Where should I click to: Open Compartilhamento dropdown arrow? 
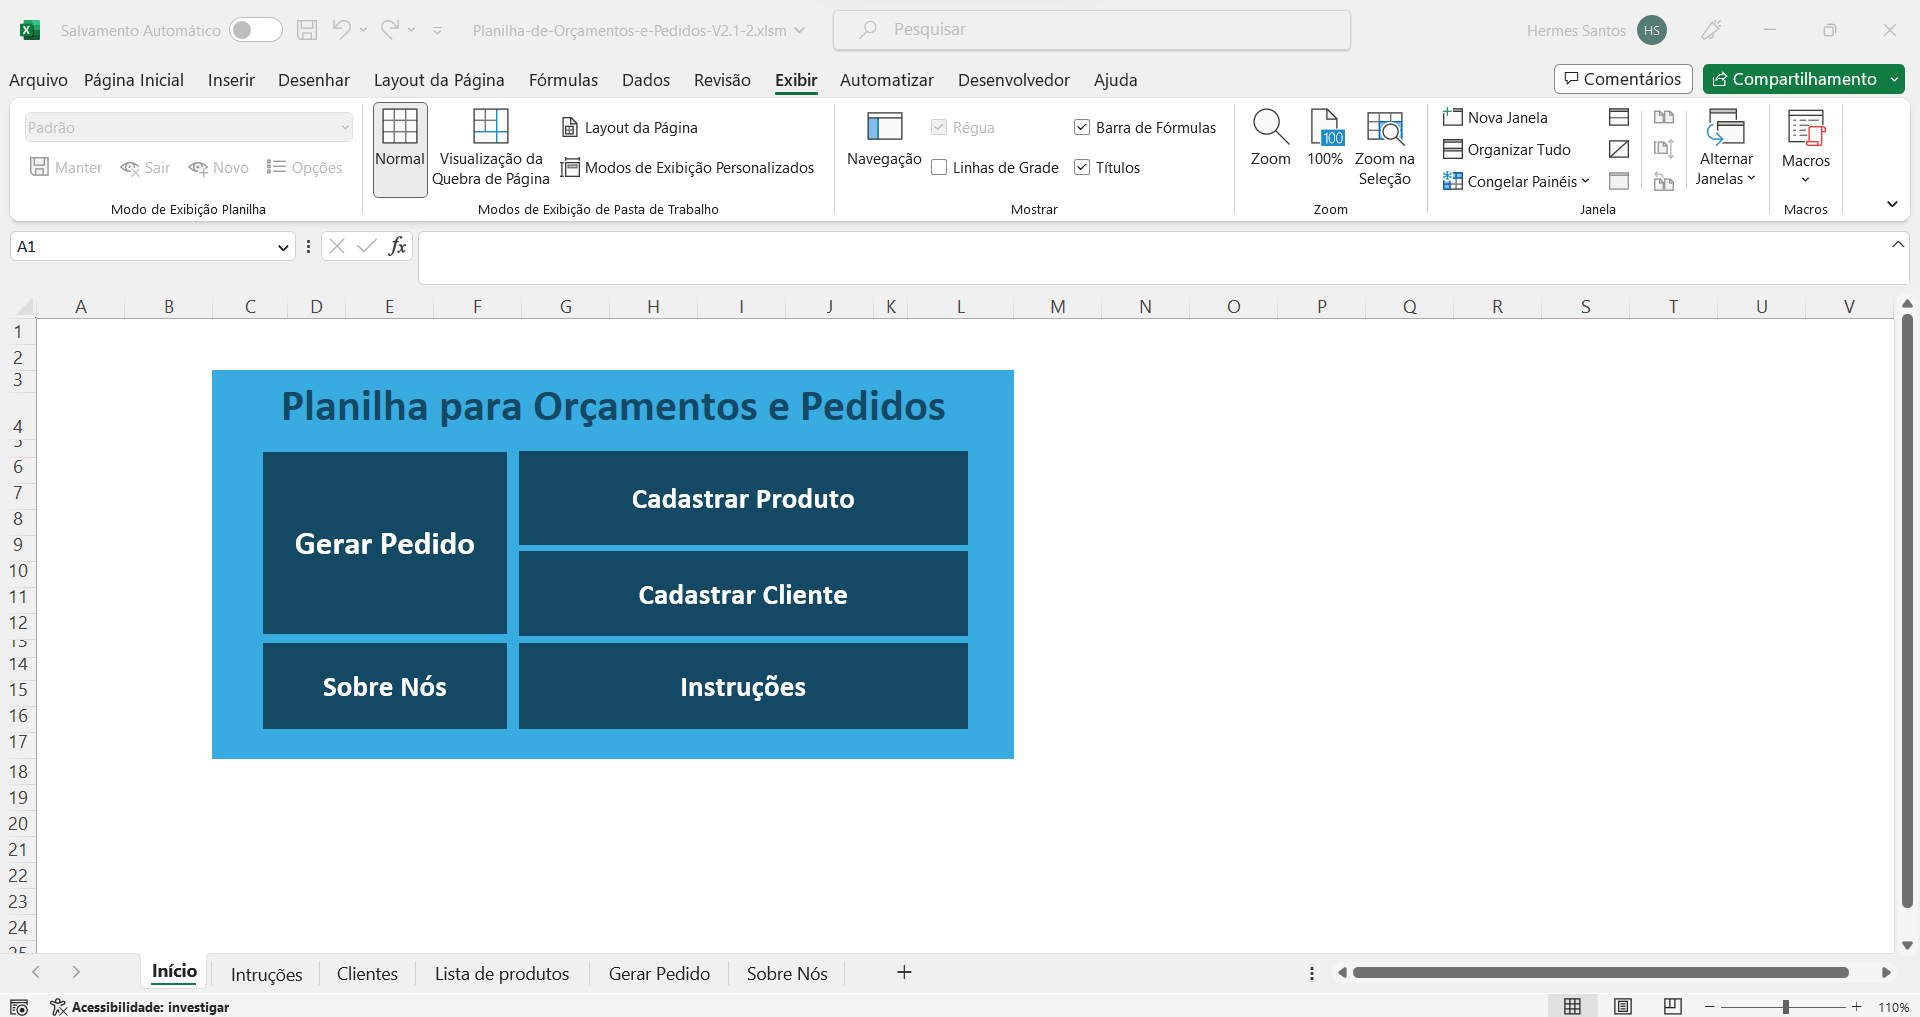[x=1894, y=79]
